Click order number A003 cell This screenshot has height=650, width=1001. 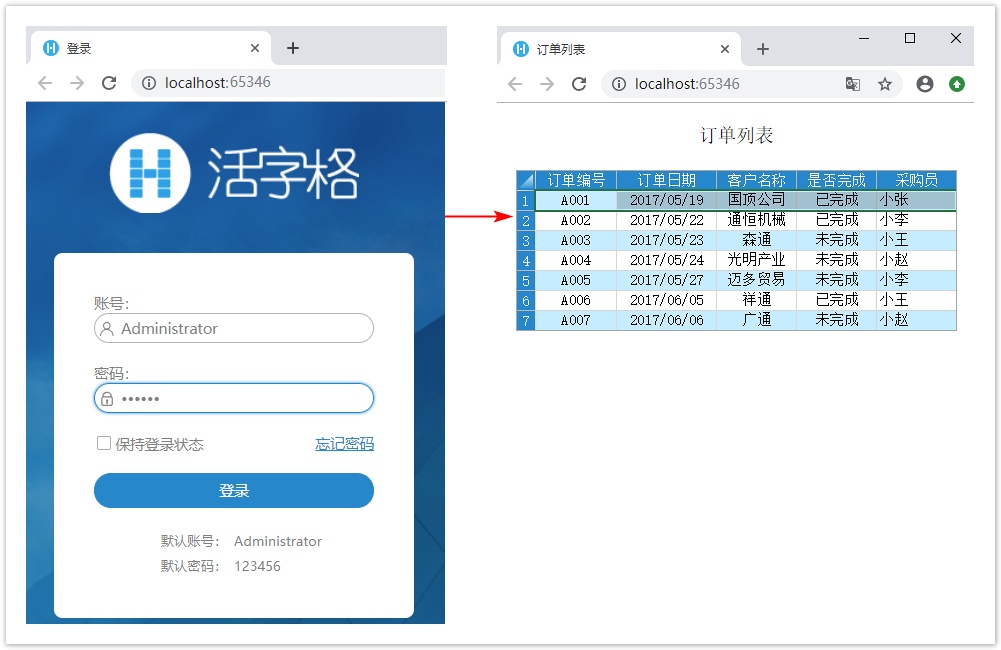point(576,241)
